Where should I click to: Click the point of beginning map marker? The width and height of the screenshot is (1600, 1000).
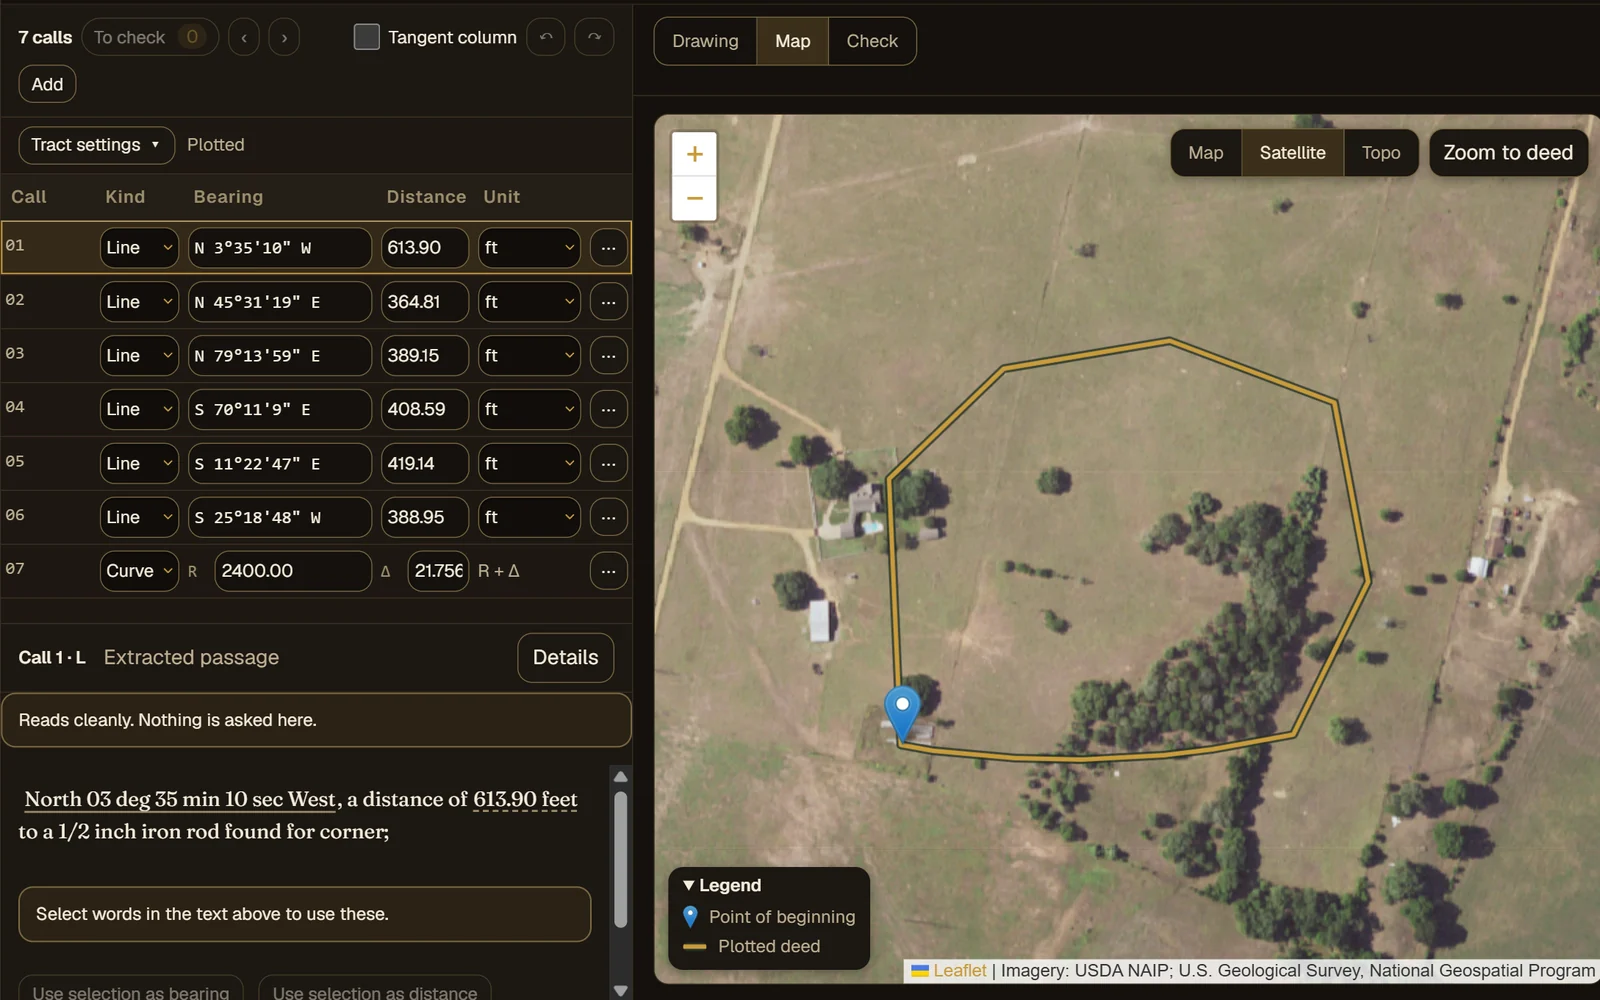point(902,712)
